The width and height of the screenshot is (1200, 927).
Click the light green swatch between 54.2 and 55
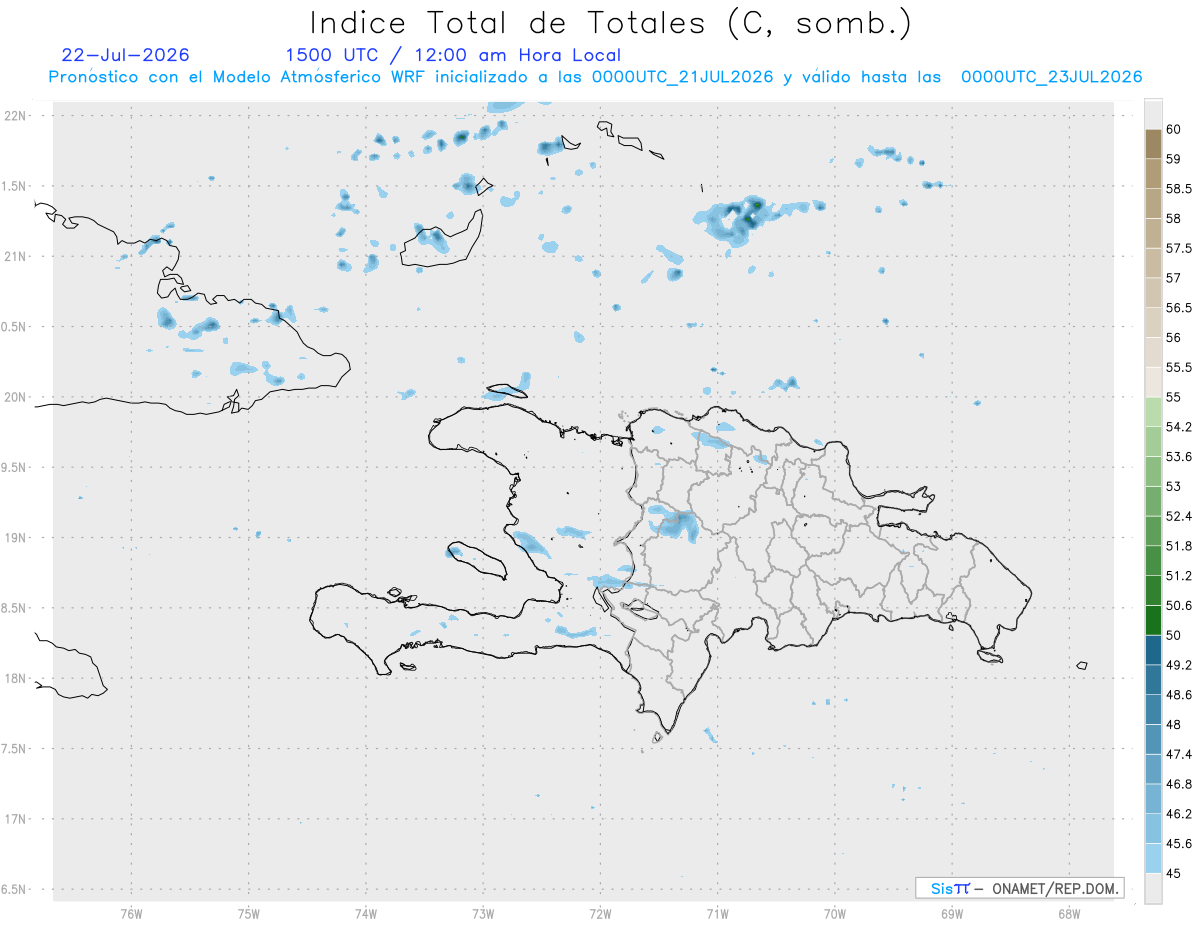(x=1153, y=412)
